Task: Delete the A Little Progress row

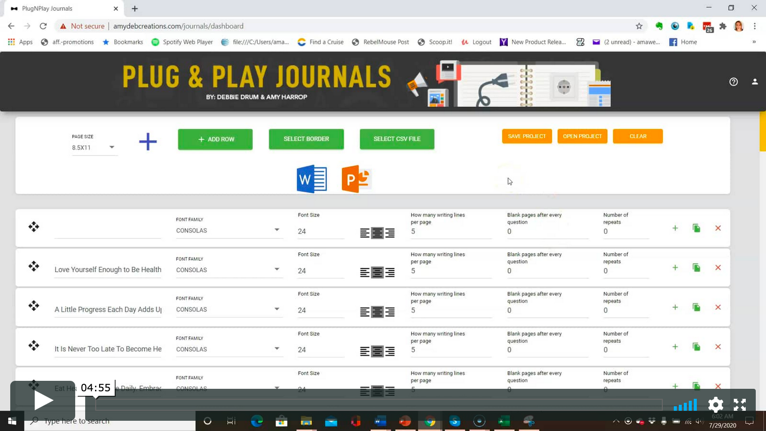Action: (x=718, y=307)
